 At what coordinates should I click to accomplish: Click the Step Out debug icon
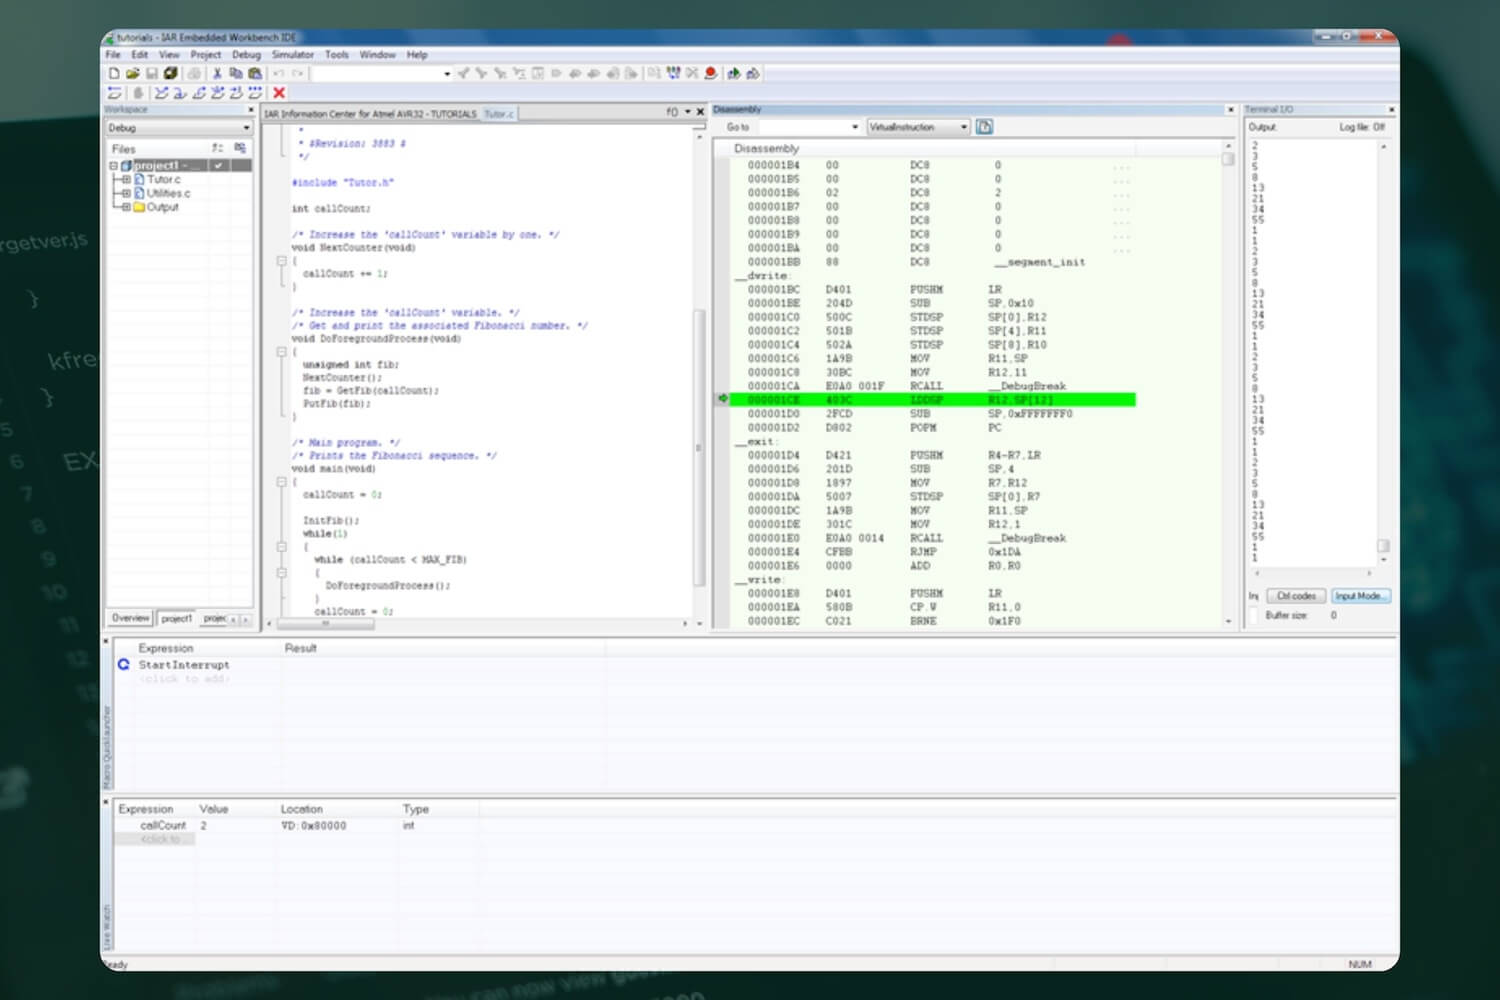coord(199,92)
